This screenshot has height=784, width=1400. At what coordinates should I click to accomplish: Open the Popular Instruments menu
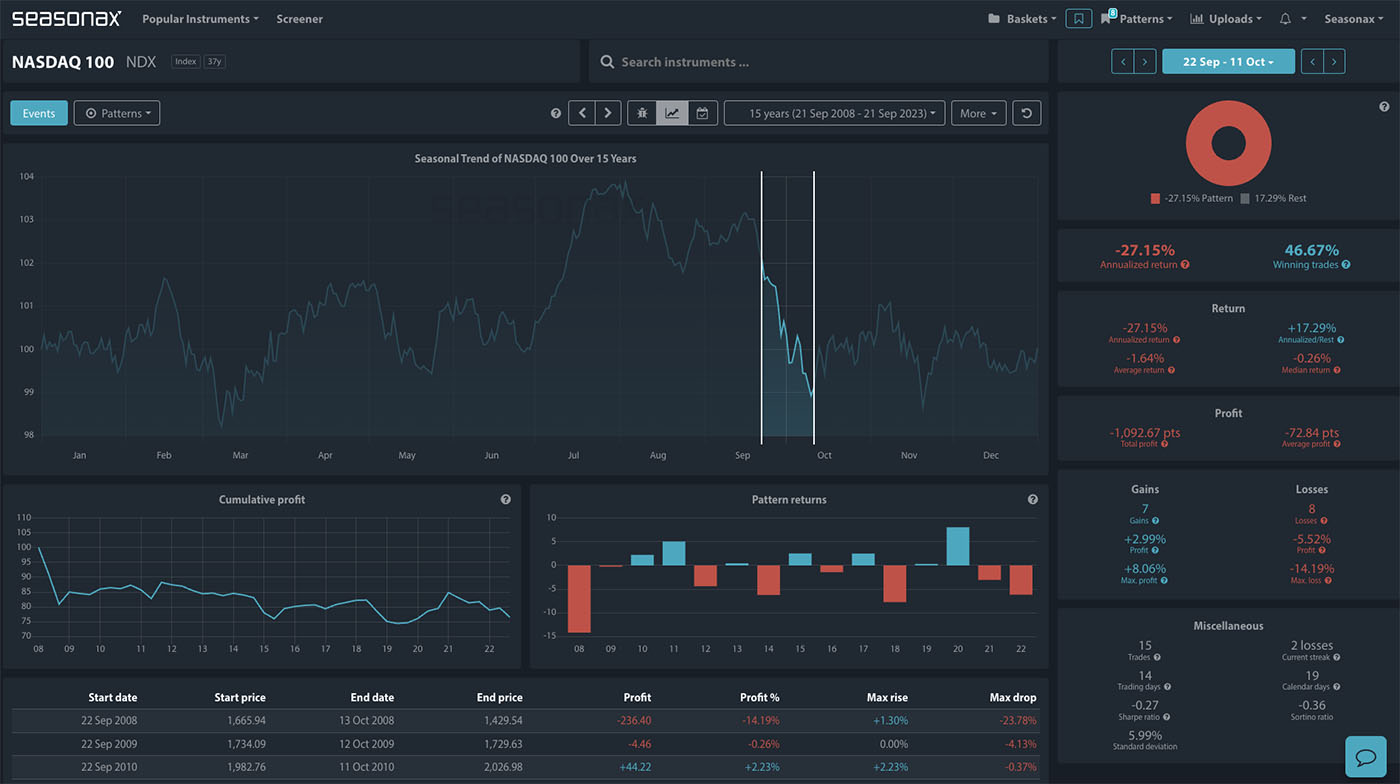point(200,19)
